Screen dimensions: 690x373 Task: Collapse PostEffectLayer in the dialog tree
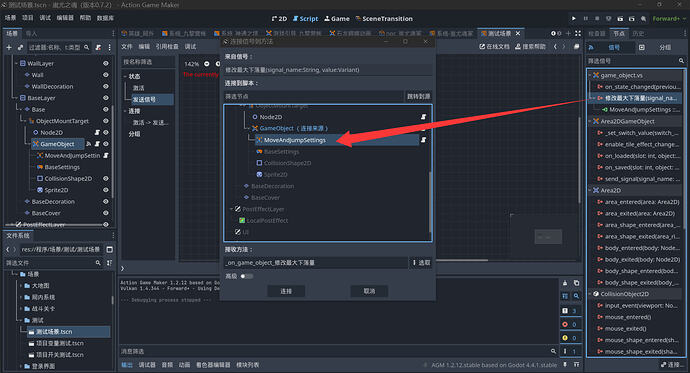(231, 209)
